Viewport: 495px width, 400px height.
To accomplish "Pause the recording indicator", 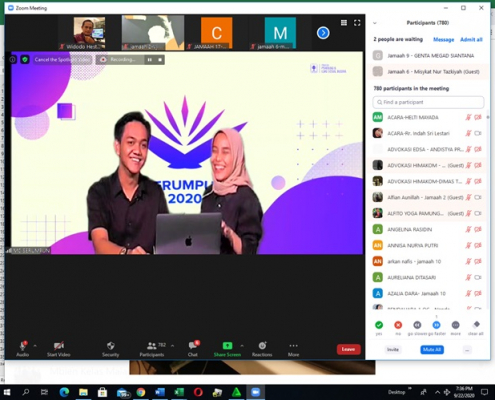I will click(x=150, y=60).
